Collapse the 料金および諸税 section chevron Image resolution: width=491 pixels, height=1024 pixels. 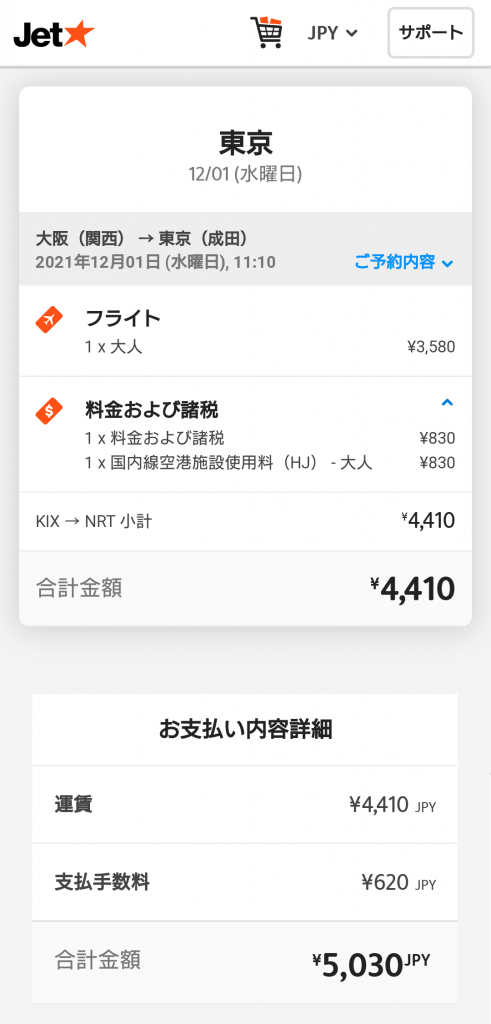[447, 403]
